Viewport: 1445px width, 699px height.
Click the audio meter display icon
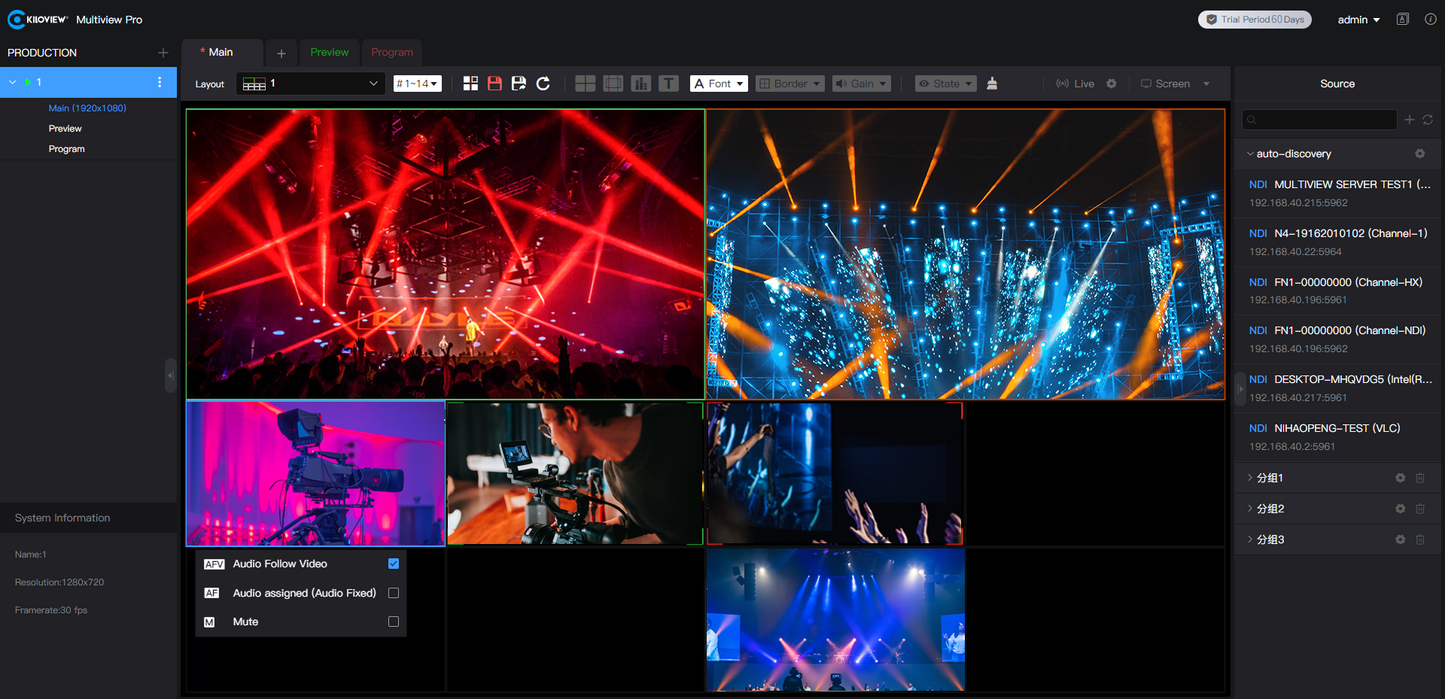(641, 83)
